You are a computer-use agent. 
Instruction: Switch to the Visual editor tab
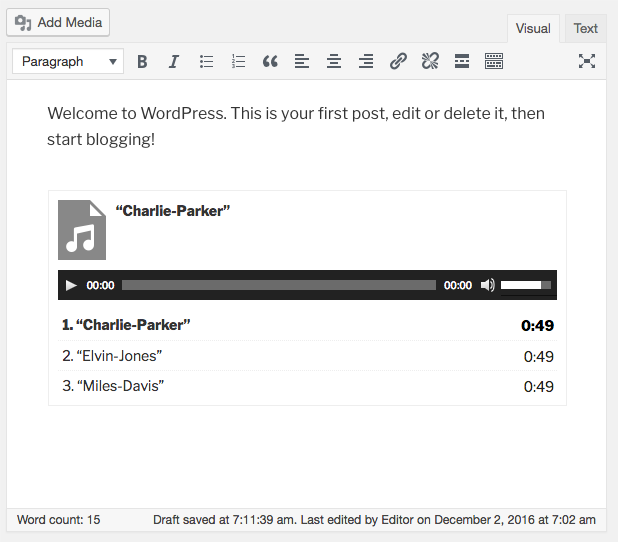[x=533, y=28]
